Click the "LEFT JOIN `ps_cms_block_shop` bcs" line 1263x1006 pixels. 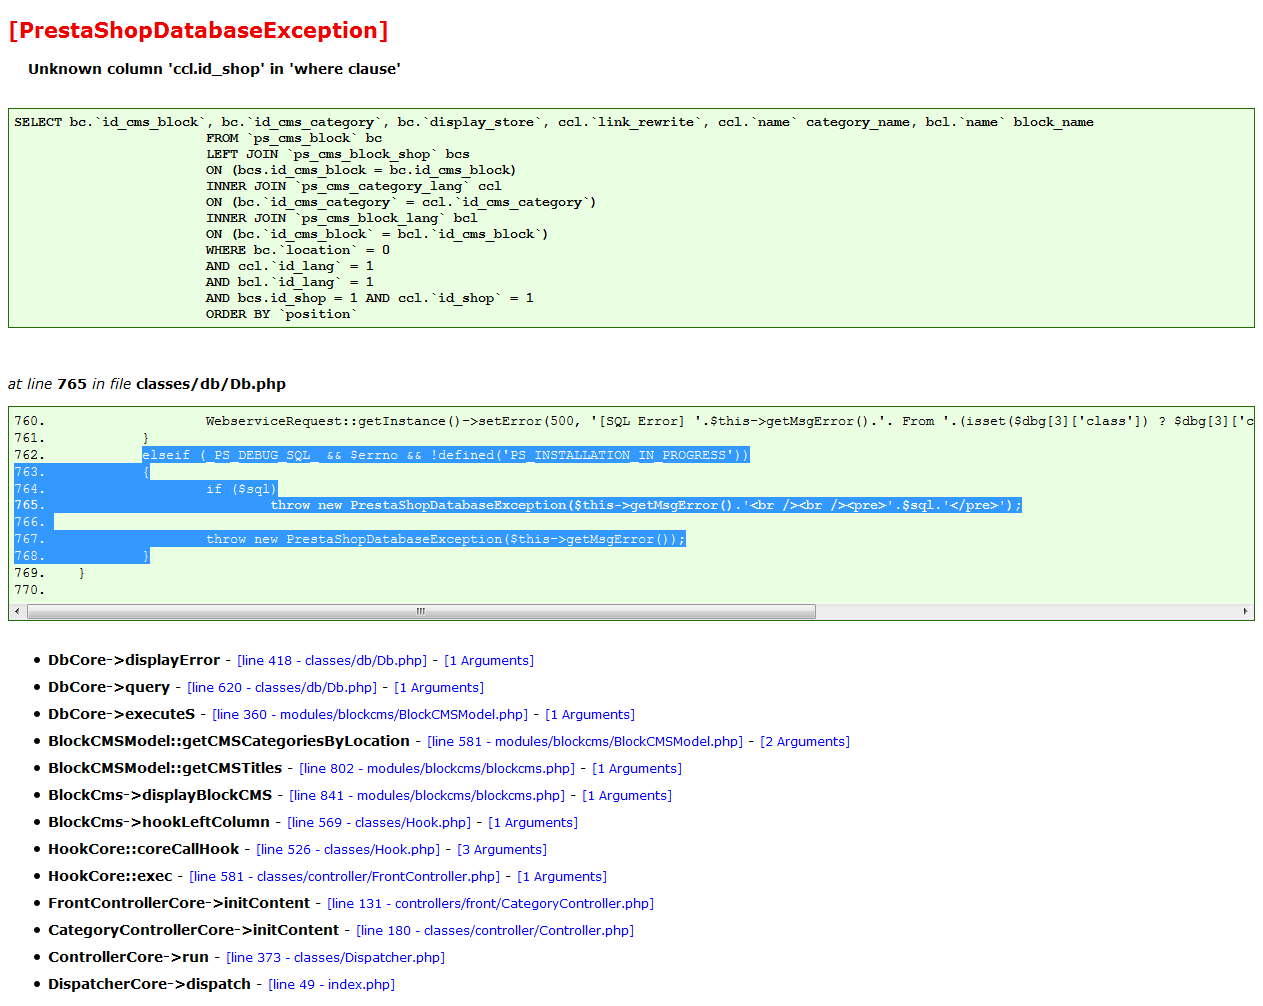pos(338,154)
